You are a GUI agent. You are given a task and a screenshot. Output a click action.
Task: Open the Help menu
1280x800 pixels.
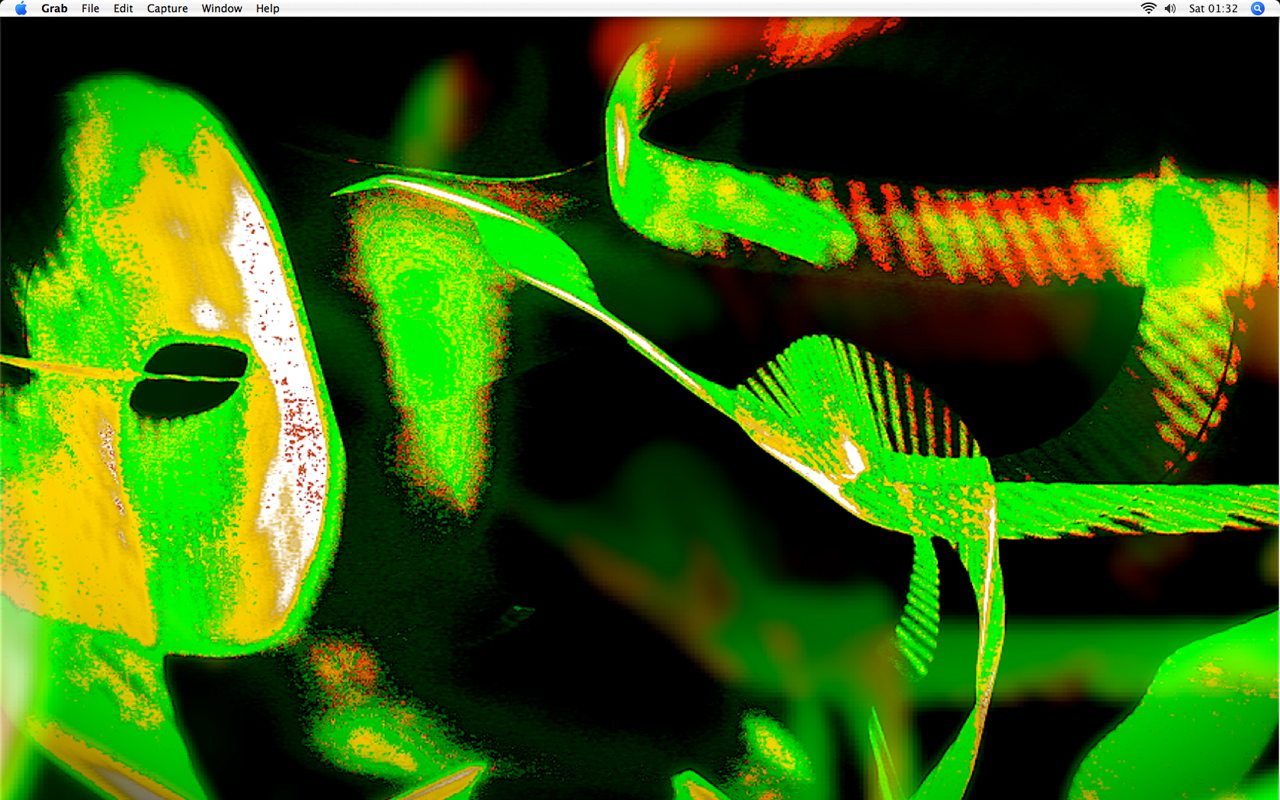coord(267,8)
